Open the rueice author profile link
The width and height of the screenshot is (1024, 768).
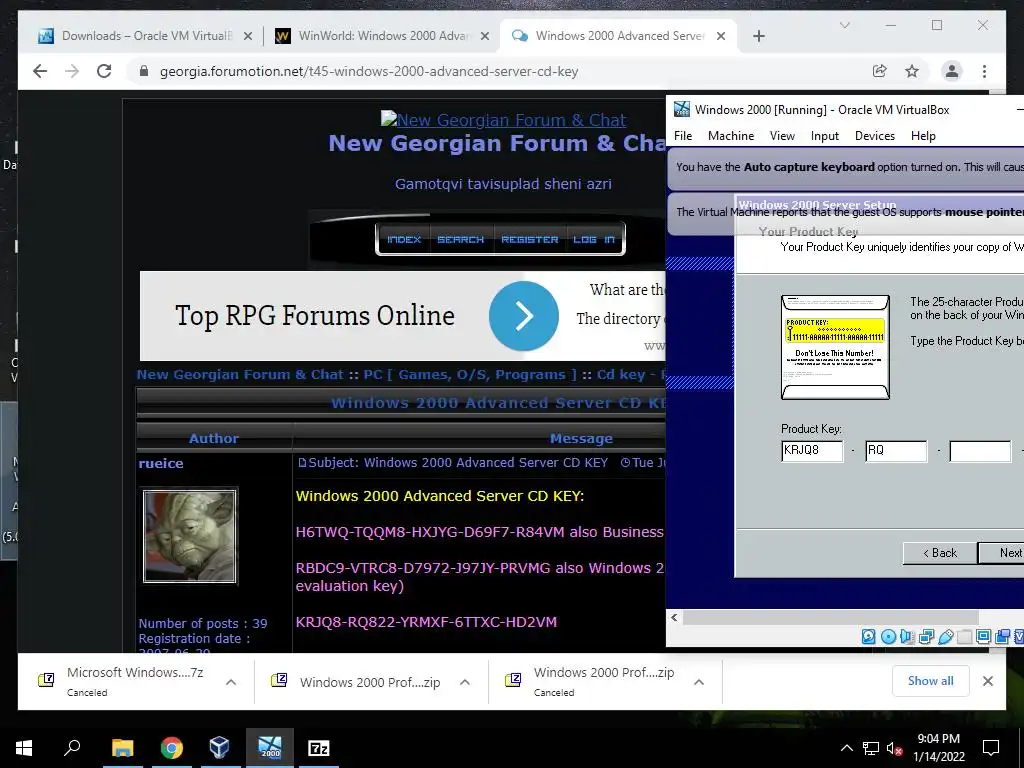coord(161,463)
